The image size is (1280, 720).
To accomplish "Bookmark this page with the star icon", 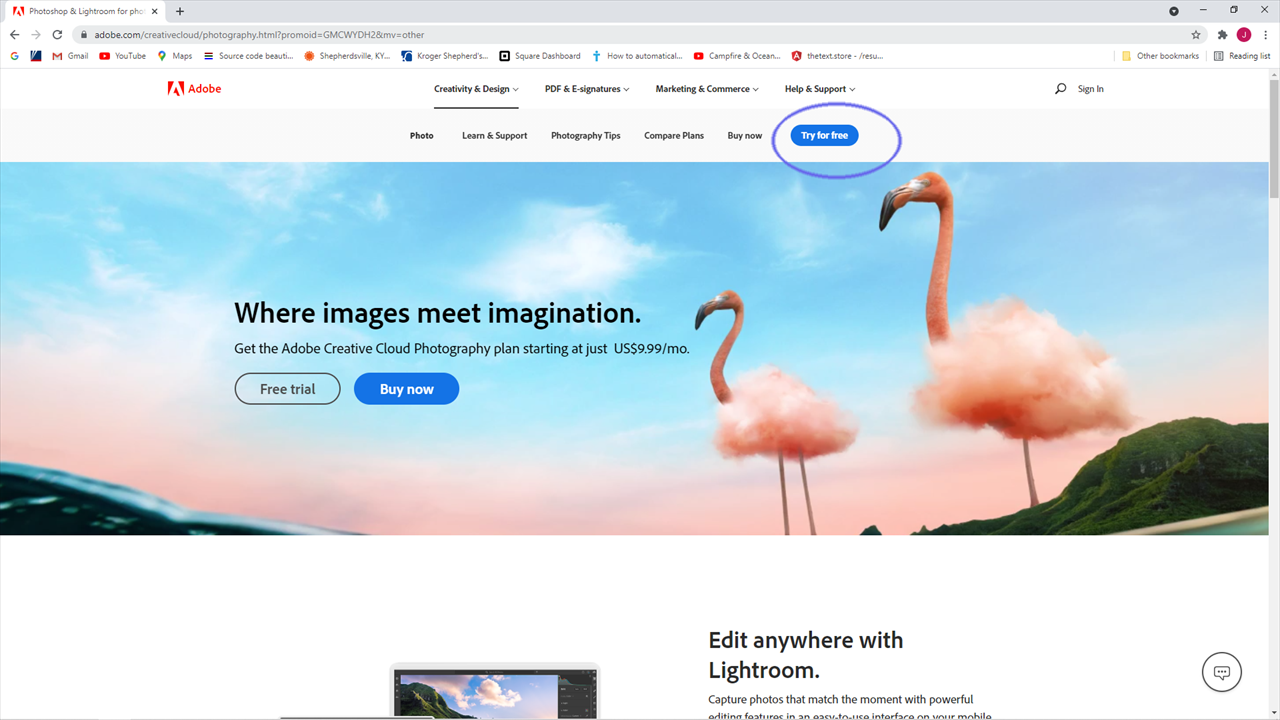I will [1196, 34].
